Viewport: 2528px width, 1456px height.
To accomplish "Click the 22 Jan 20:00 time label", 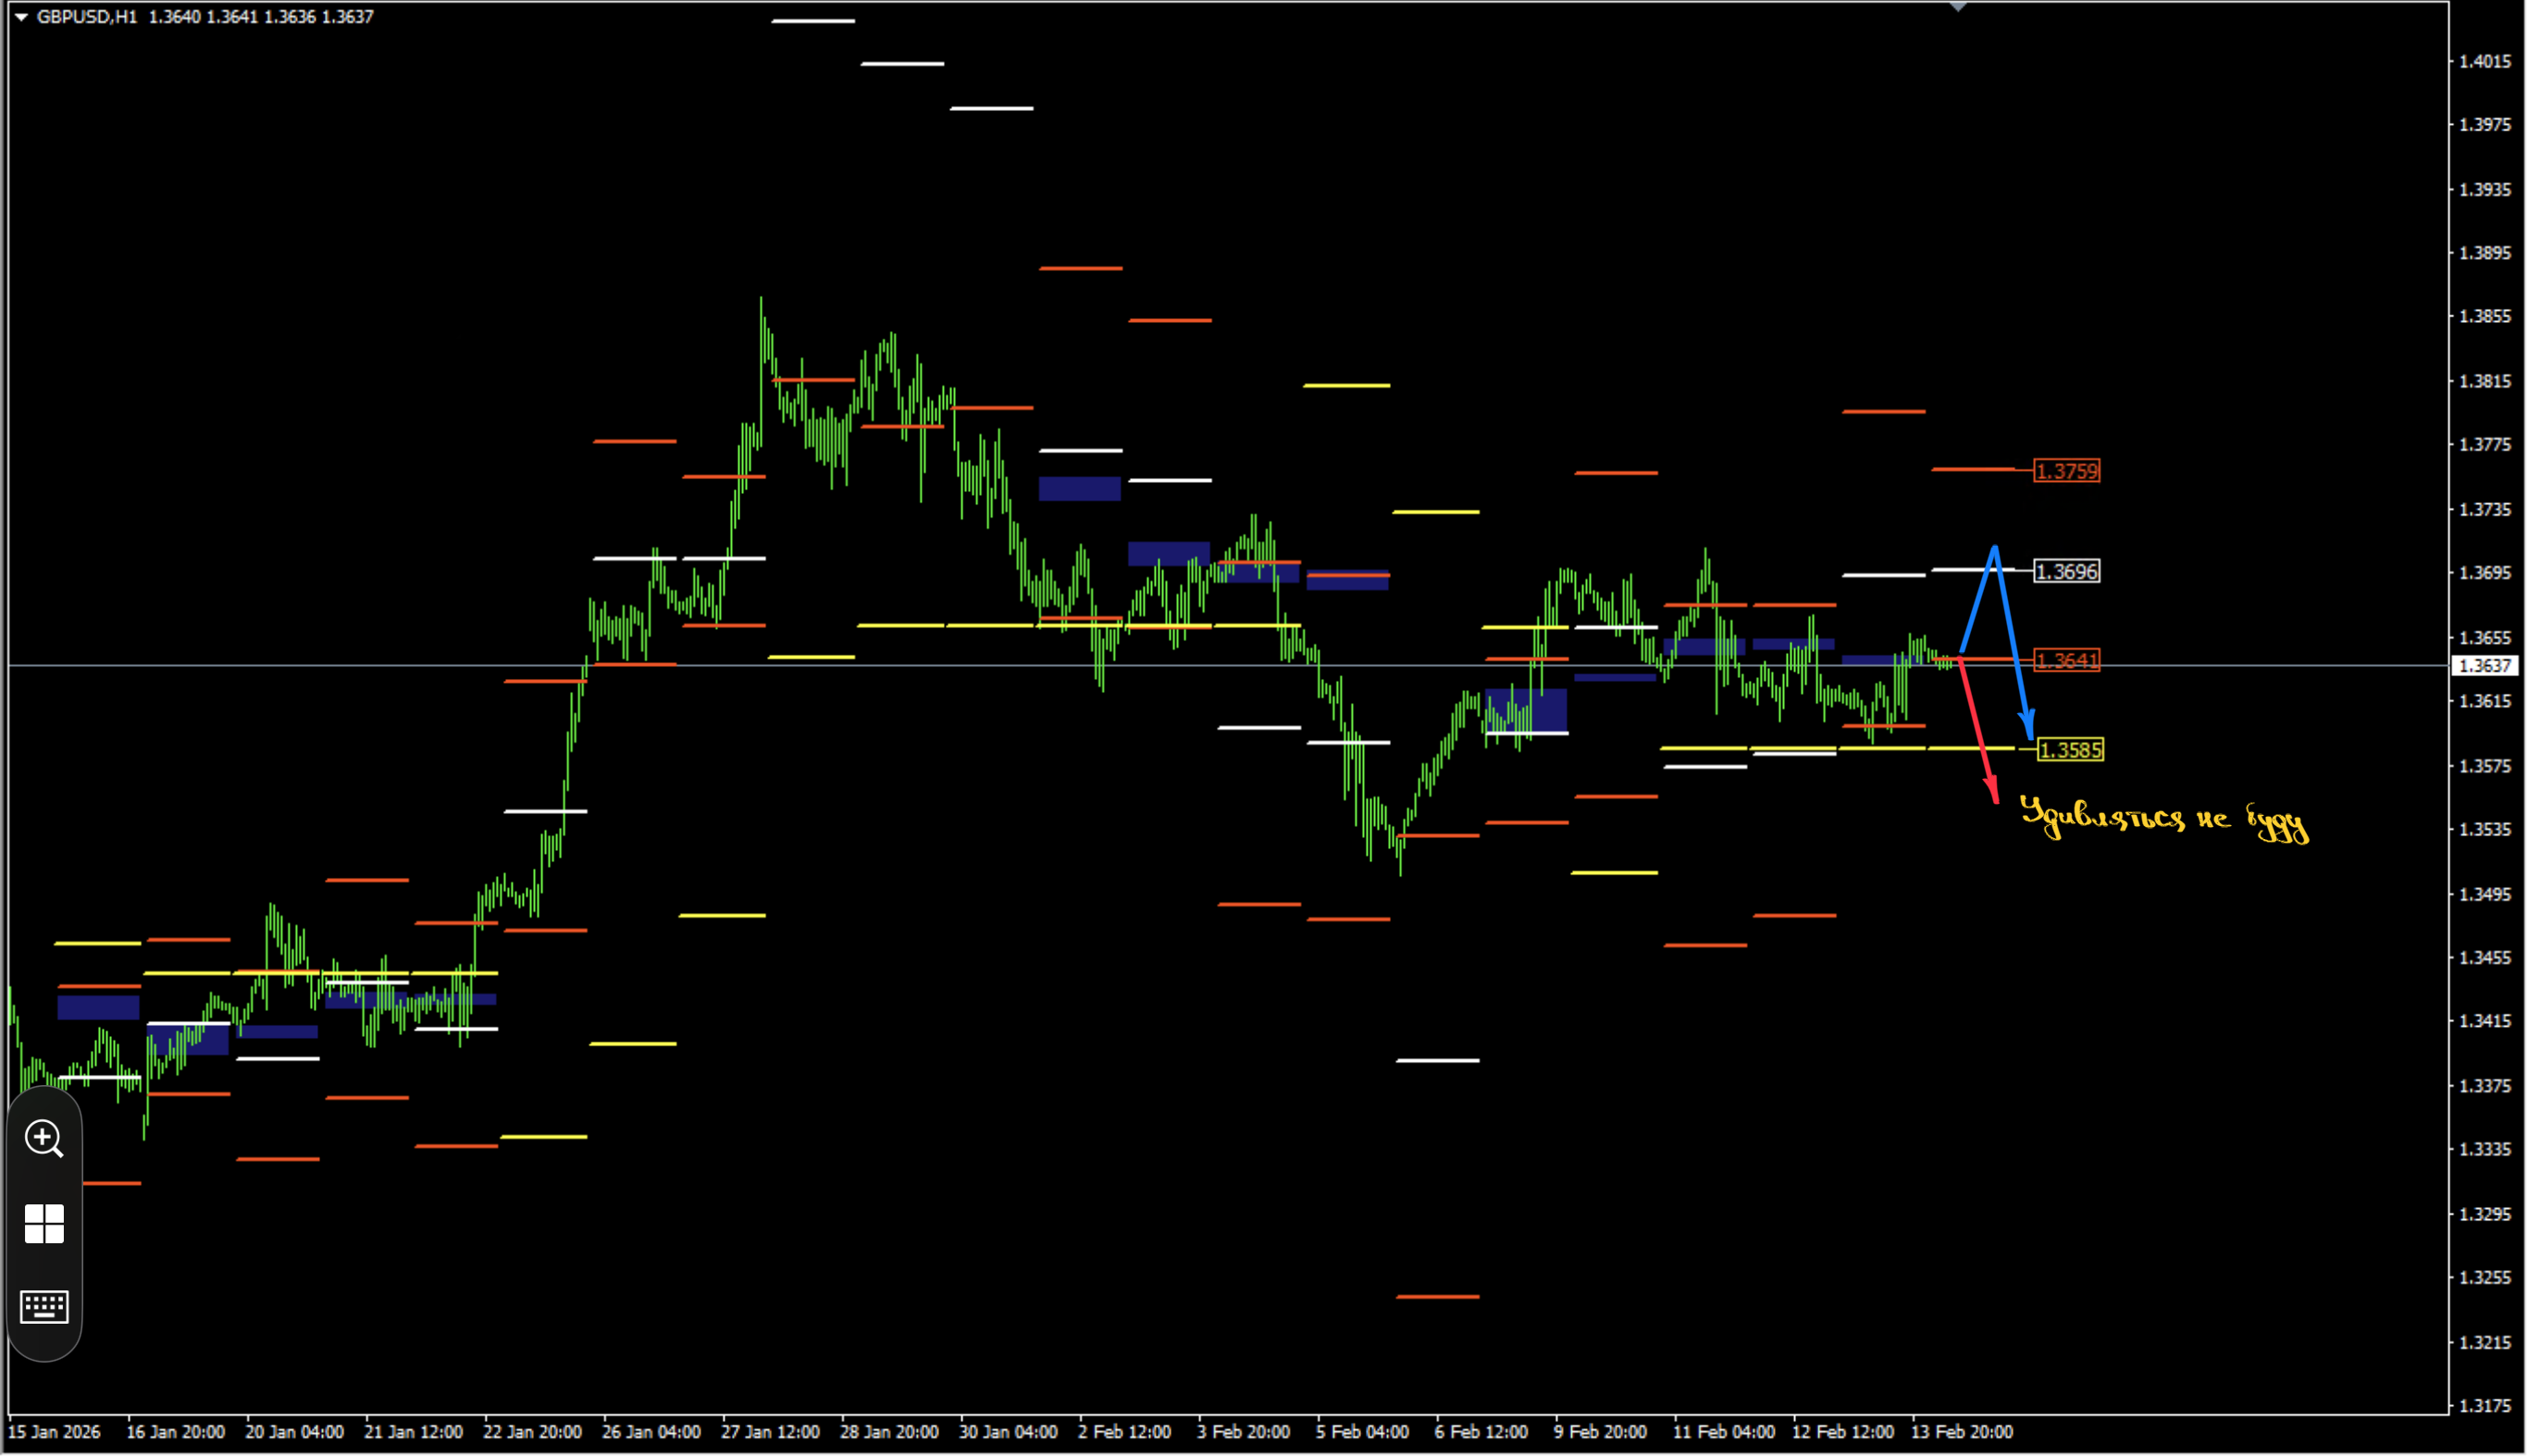I will pyautogui.click(x=532, y=1432).
